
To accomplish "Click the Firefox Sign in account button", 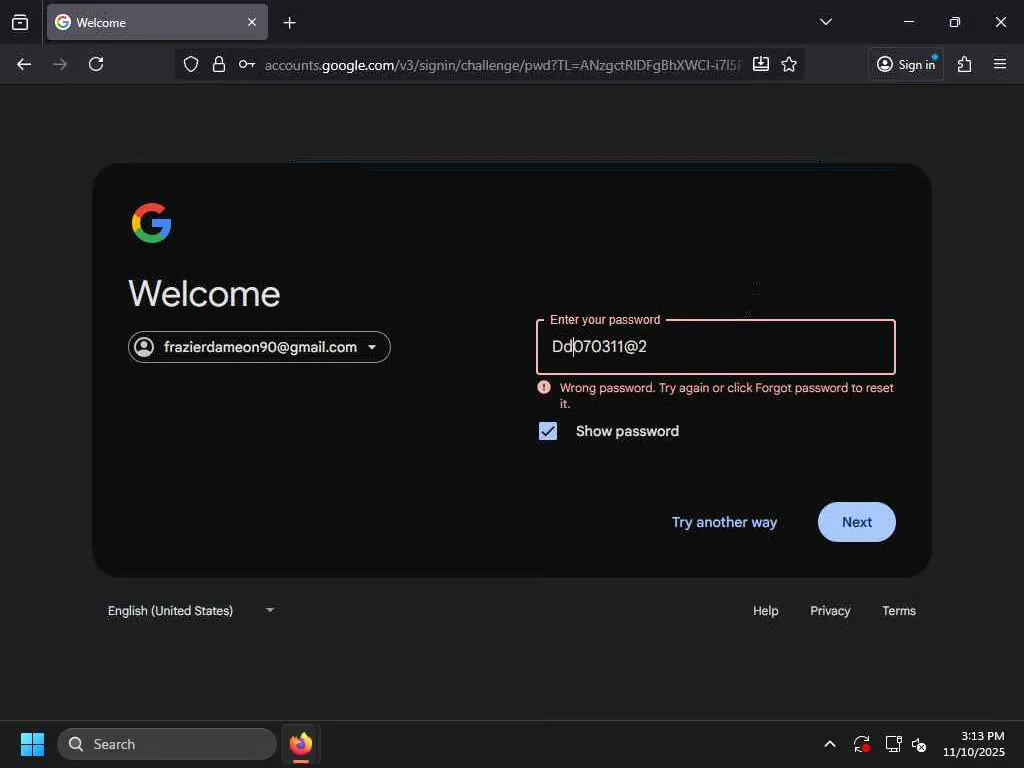I will point(906,64).
